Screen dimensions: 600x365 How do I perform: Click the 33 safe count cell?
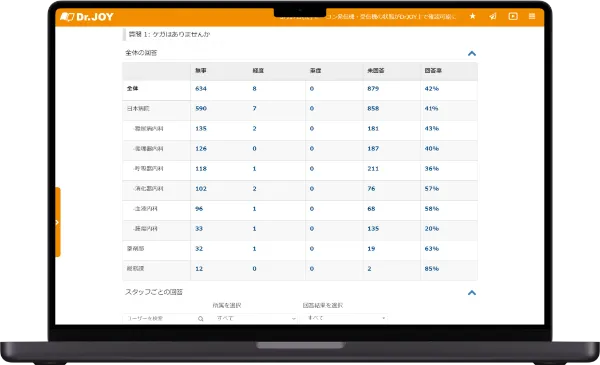pos(199,229)
